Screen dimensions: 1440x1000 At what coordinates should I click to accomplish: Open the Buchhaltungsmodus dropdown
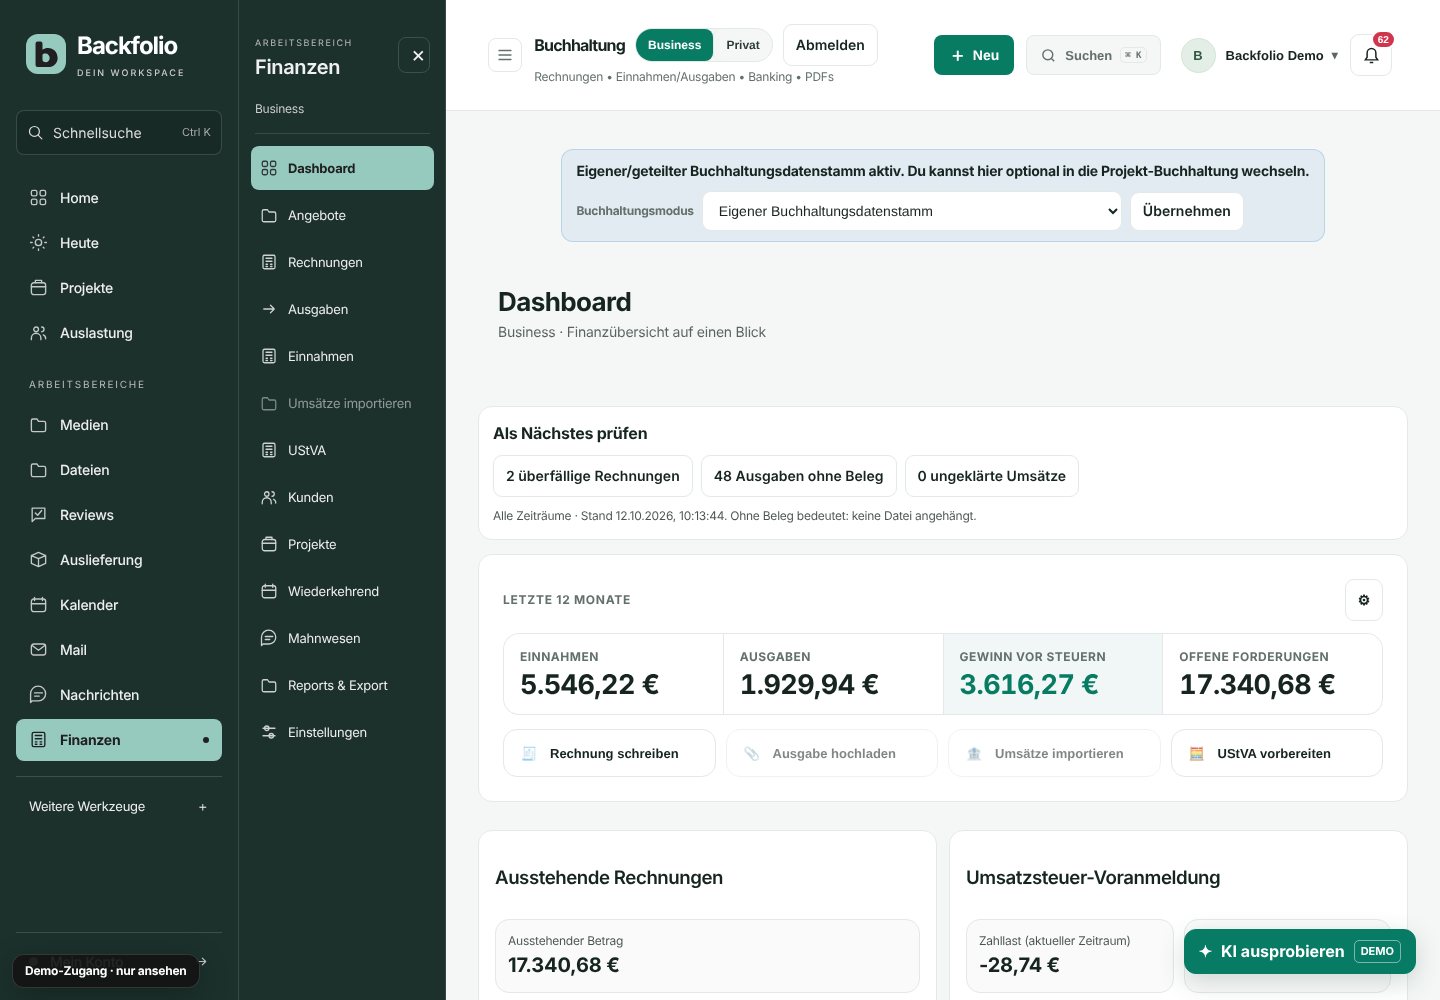click(912, 211)
